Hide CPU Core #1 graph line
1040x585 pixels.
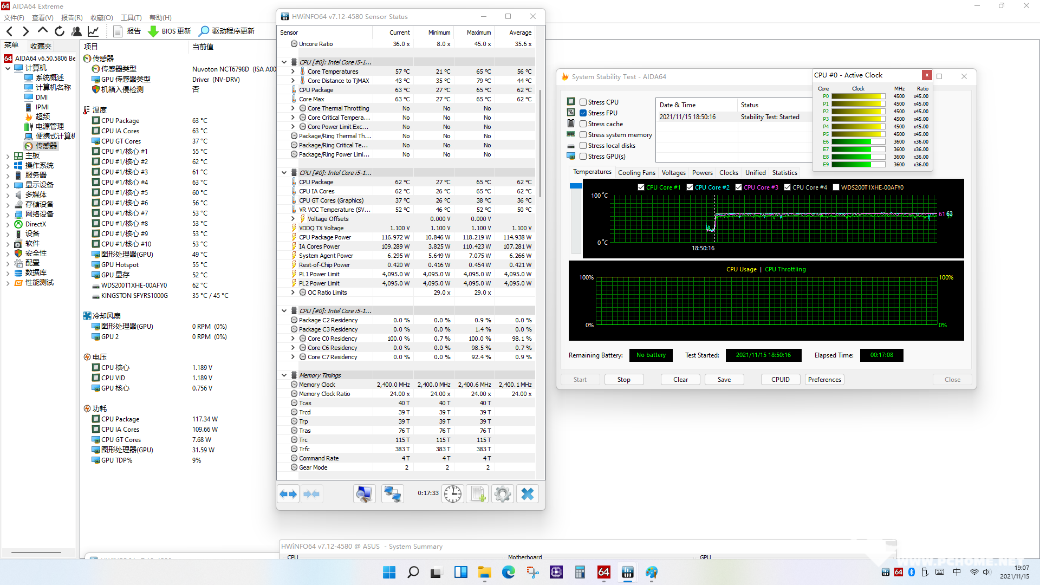point(641,188)
